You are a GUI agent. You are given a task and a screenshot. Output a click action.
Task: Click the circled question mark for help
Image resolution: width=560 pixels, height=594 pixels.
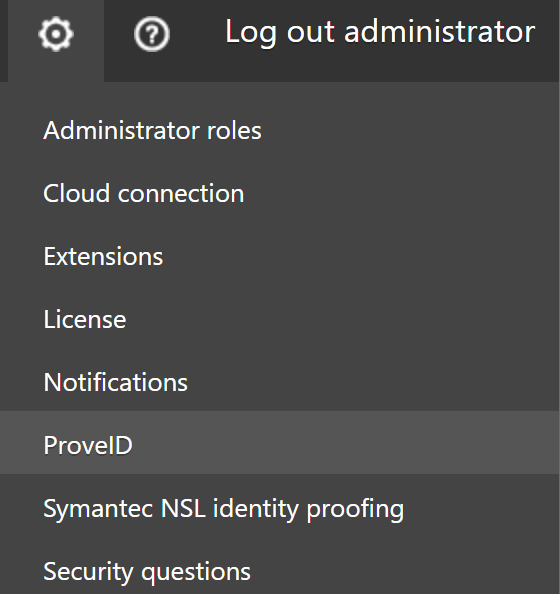pyautogui.click(x=152, y=34)
